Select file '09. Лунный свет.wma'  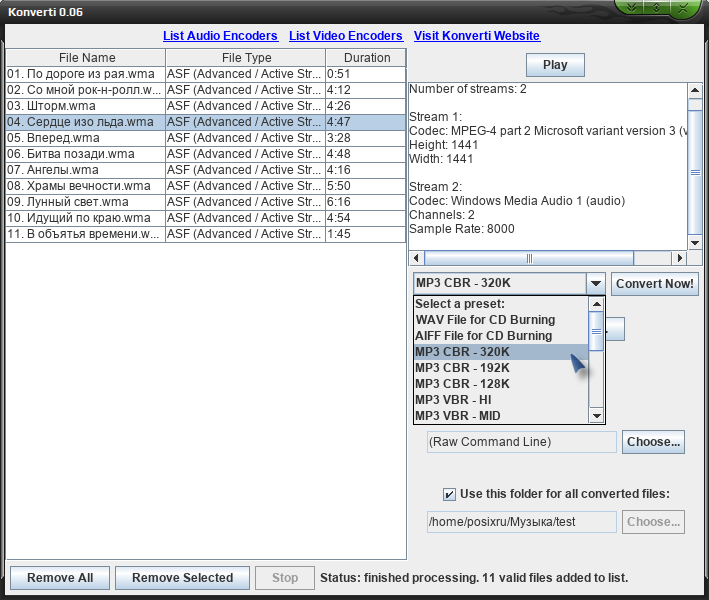point(86,202)
